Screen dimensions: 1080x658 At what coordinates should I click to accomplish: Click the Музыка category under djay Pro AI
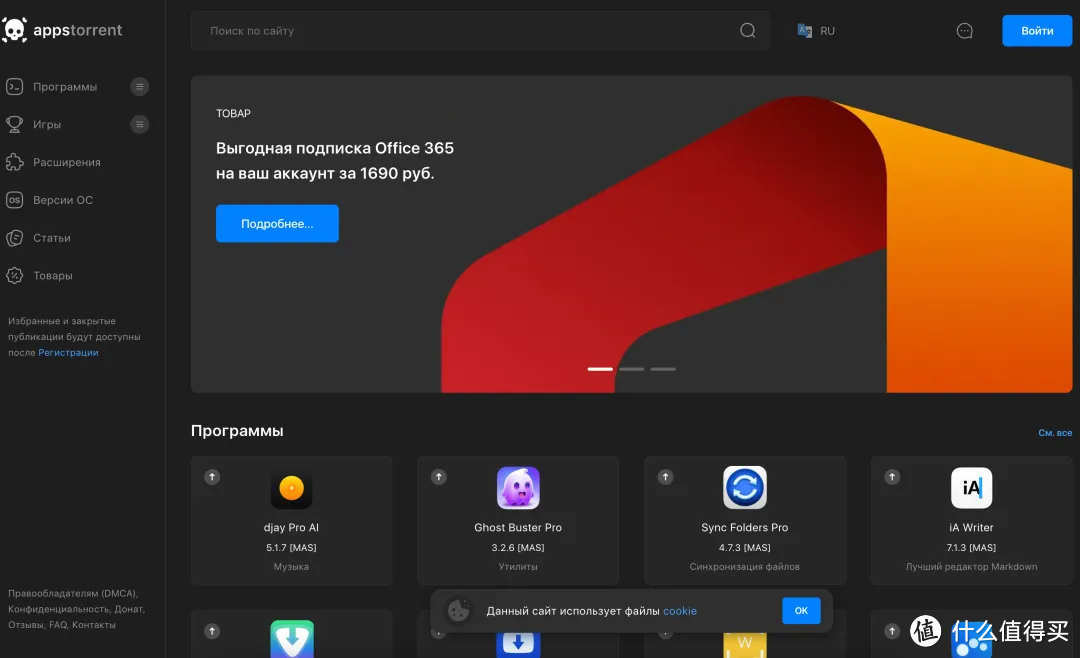(x=291, y=566)
